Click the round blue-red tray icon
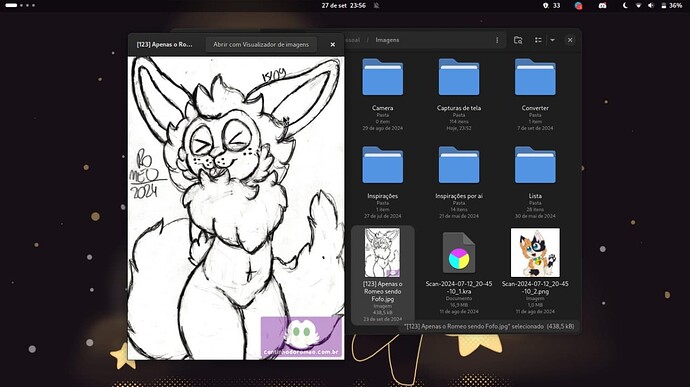690x387 pixels. click(578, 6)
